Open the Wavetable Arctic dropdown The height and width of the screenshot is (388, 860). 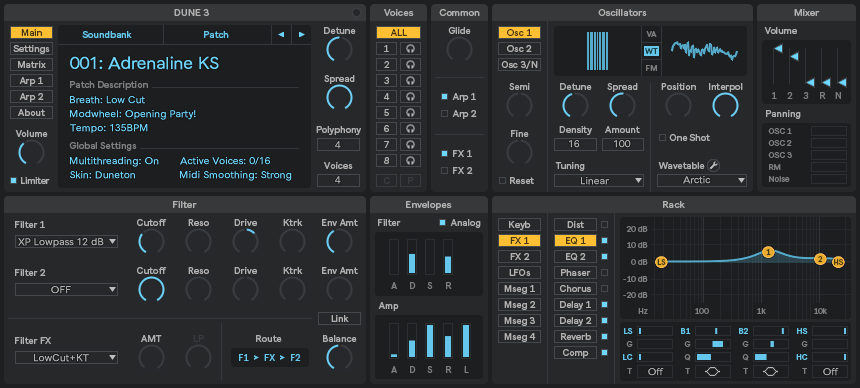coord(702,180)
